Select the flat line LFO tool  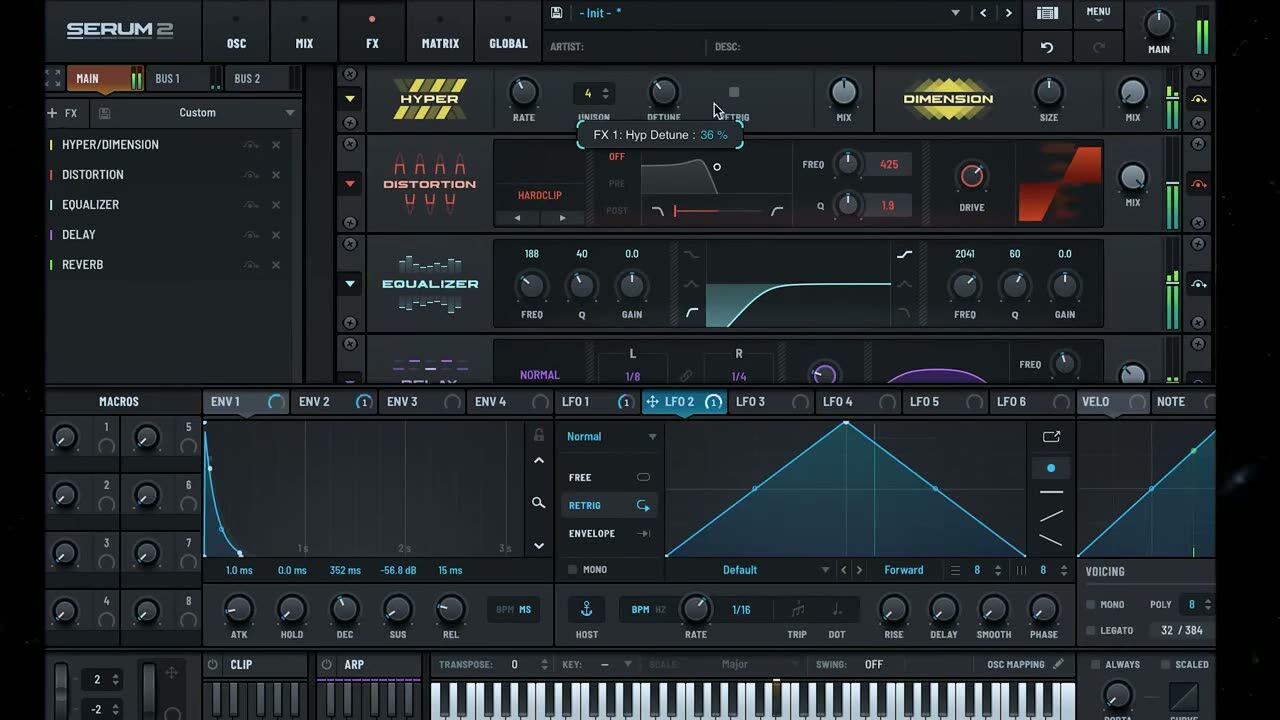(1051, 492)
